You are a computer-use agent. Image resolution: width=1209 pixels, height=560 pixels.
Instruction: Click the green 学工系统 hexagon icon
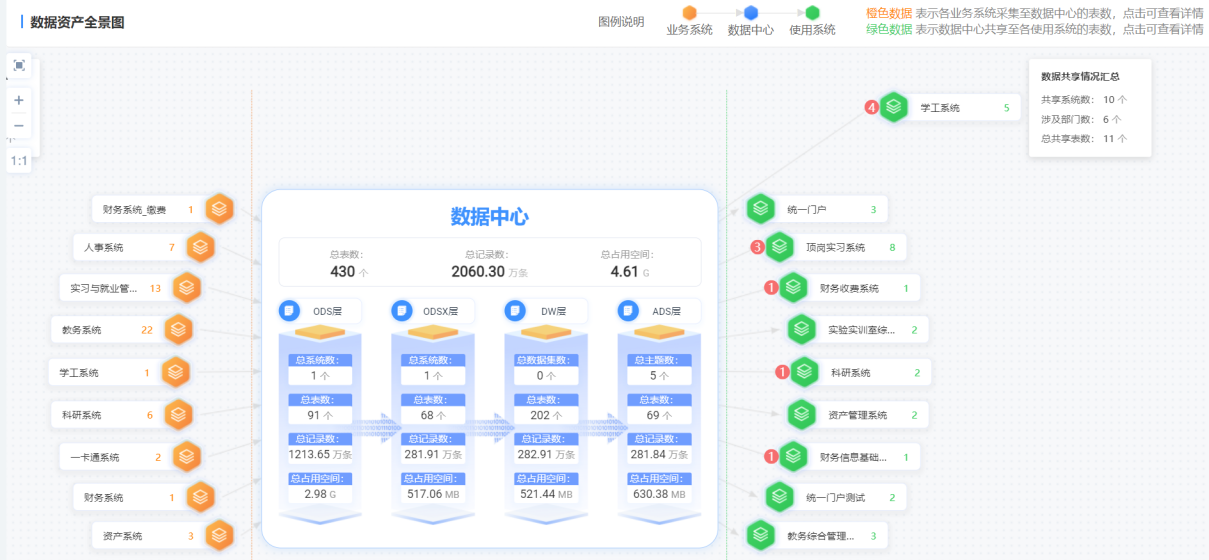893,107
